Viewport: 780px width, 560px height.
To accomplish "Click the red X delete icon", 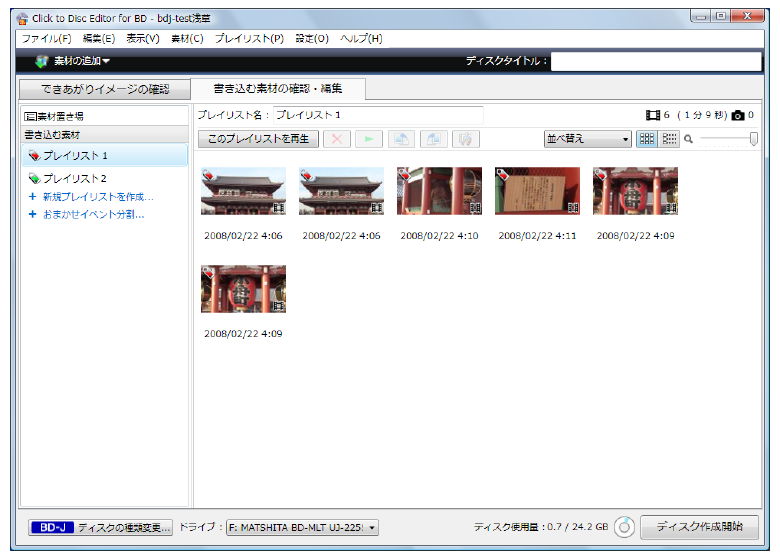I will (x=337, y=139).
